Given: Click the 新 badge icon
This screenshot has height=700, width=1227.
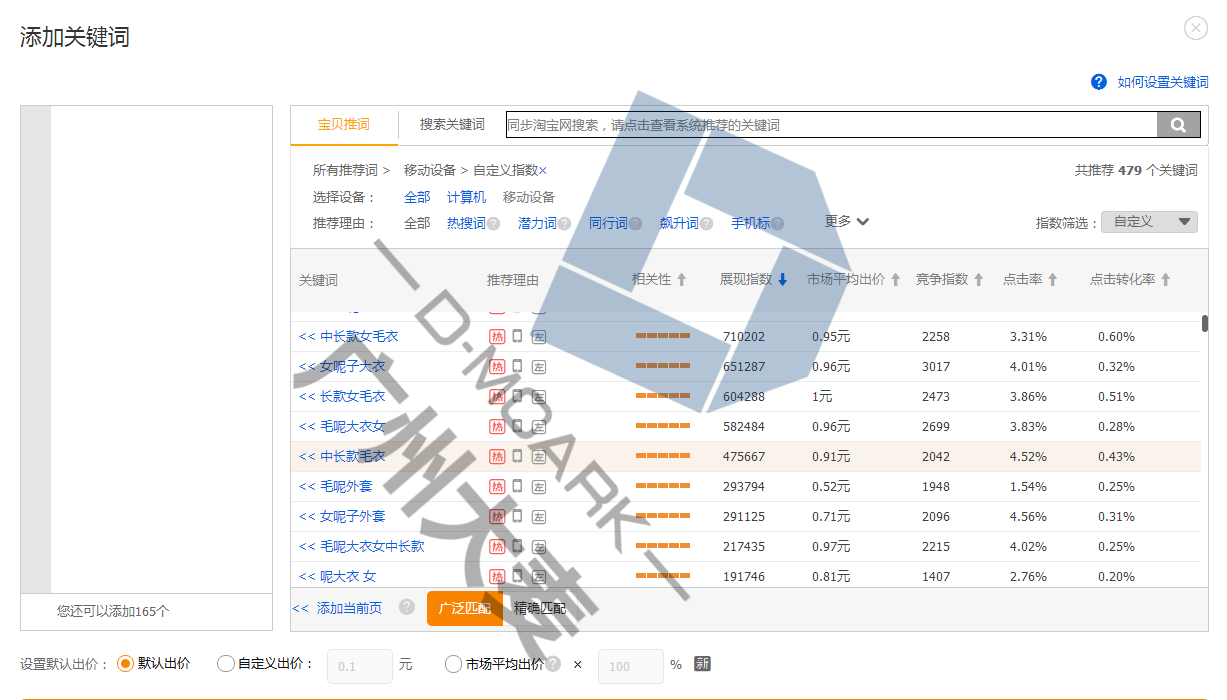Looking at the screenshot, I should pyautogui.click(x=703, y=664).
